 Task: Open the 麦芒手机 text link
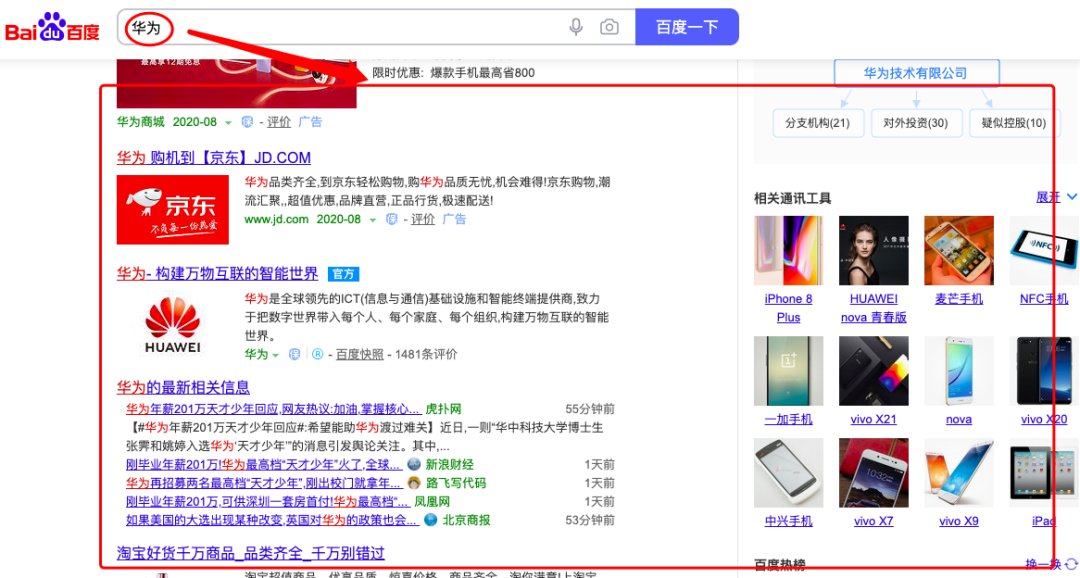click(959, 299)
